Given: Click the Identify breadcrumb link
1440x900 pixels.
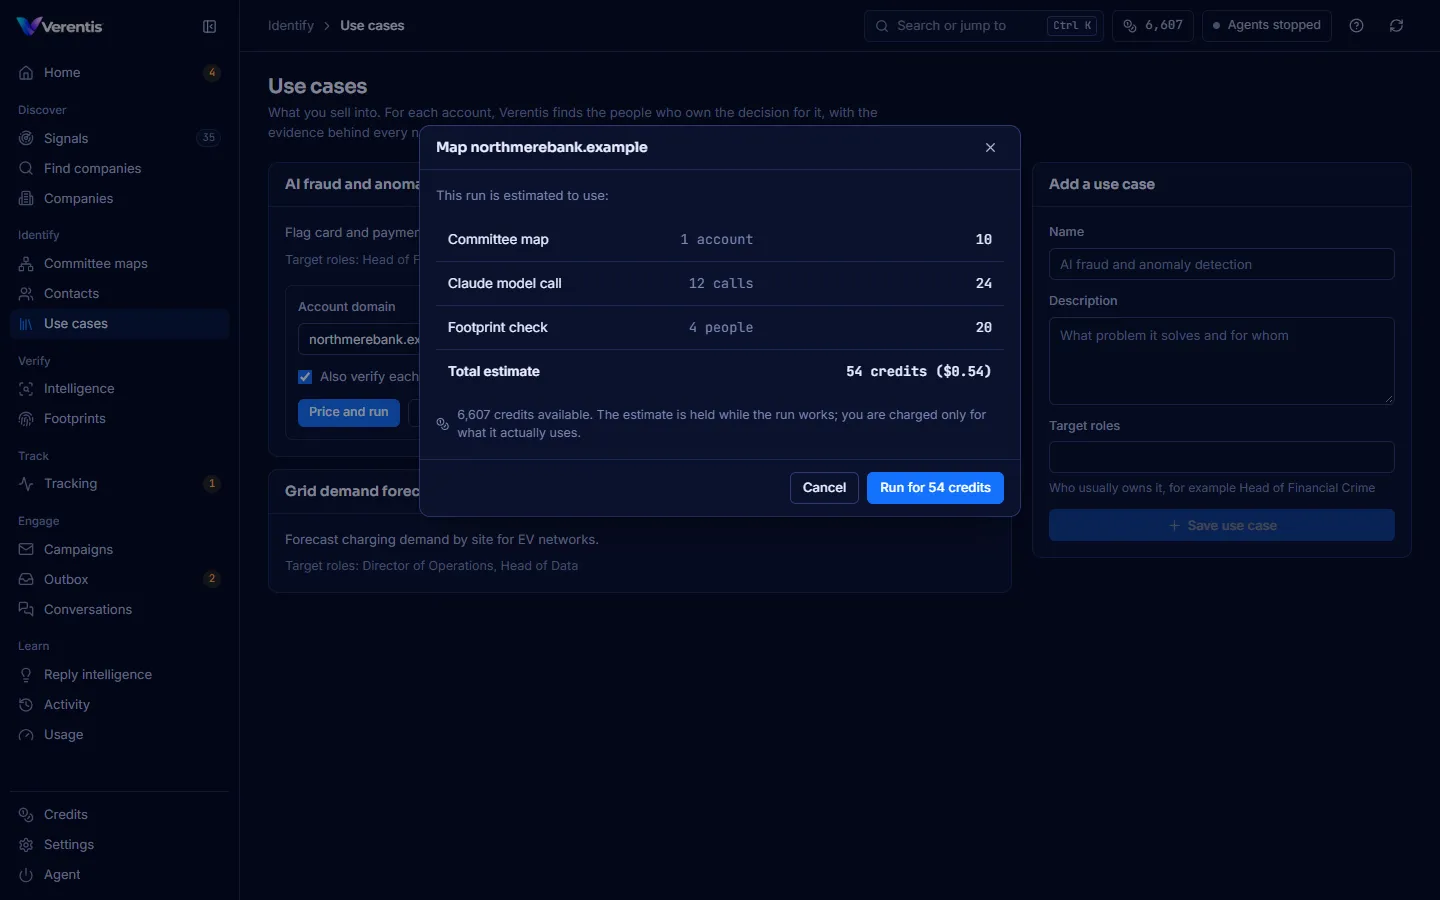Looking at the screenshot, I should pyautogui.click(x=291, y=26).
